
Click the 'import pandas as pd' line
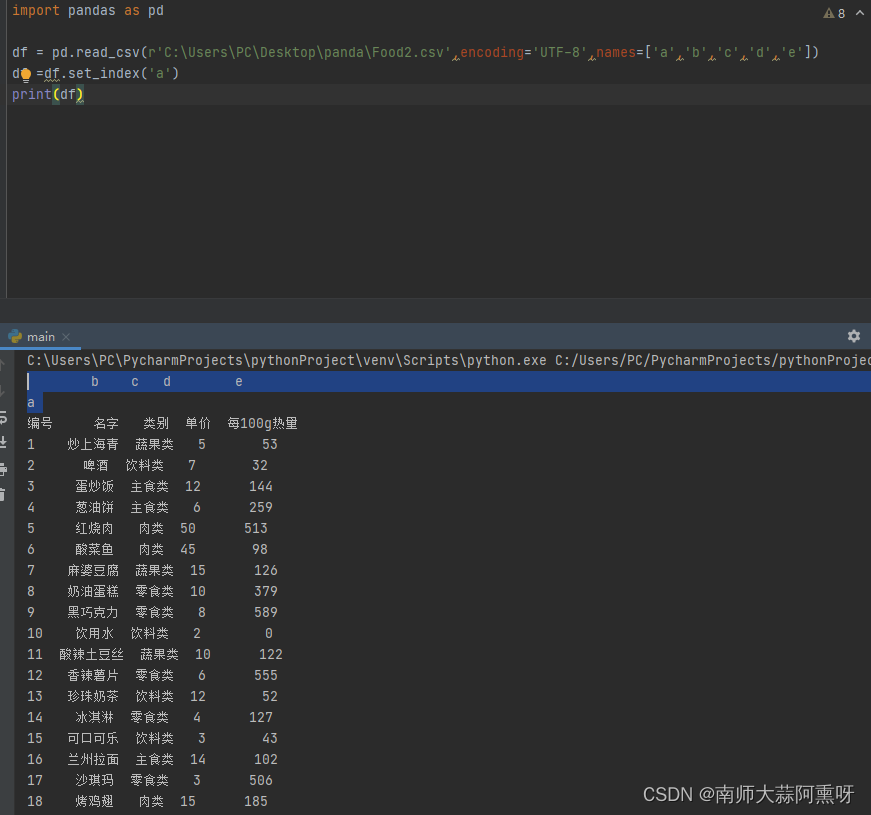point(88,11)
